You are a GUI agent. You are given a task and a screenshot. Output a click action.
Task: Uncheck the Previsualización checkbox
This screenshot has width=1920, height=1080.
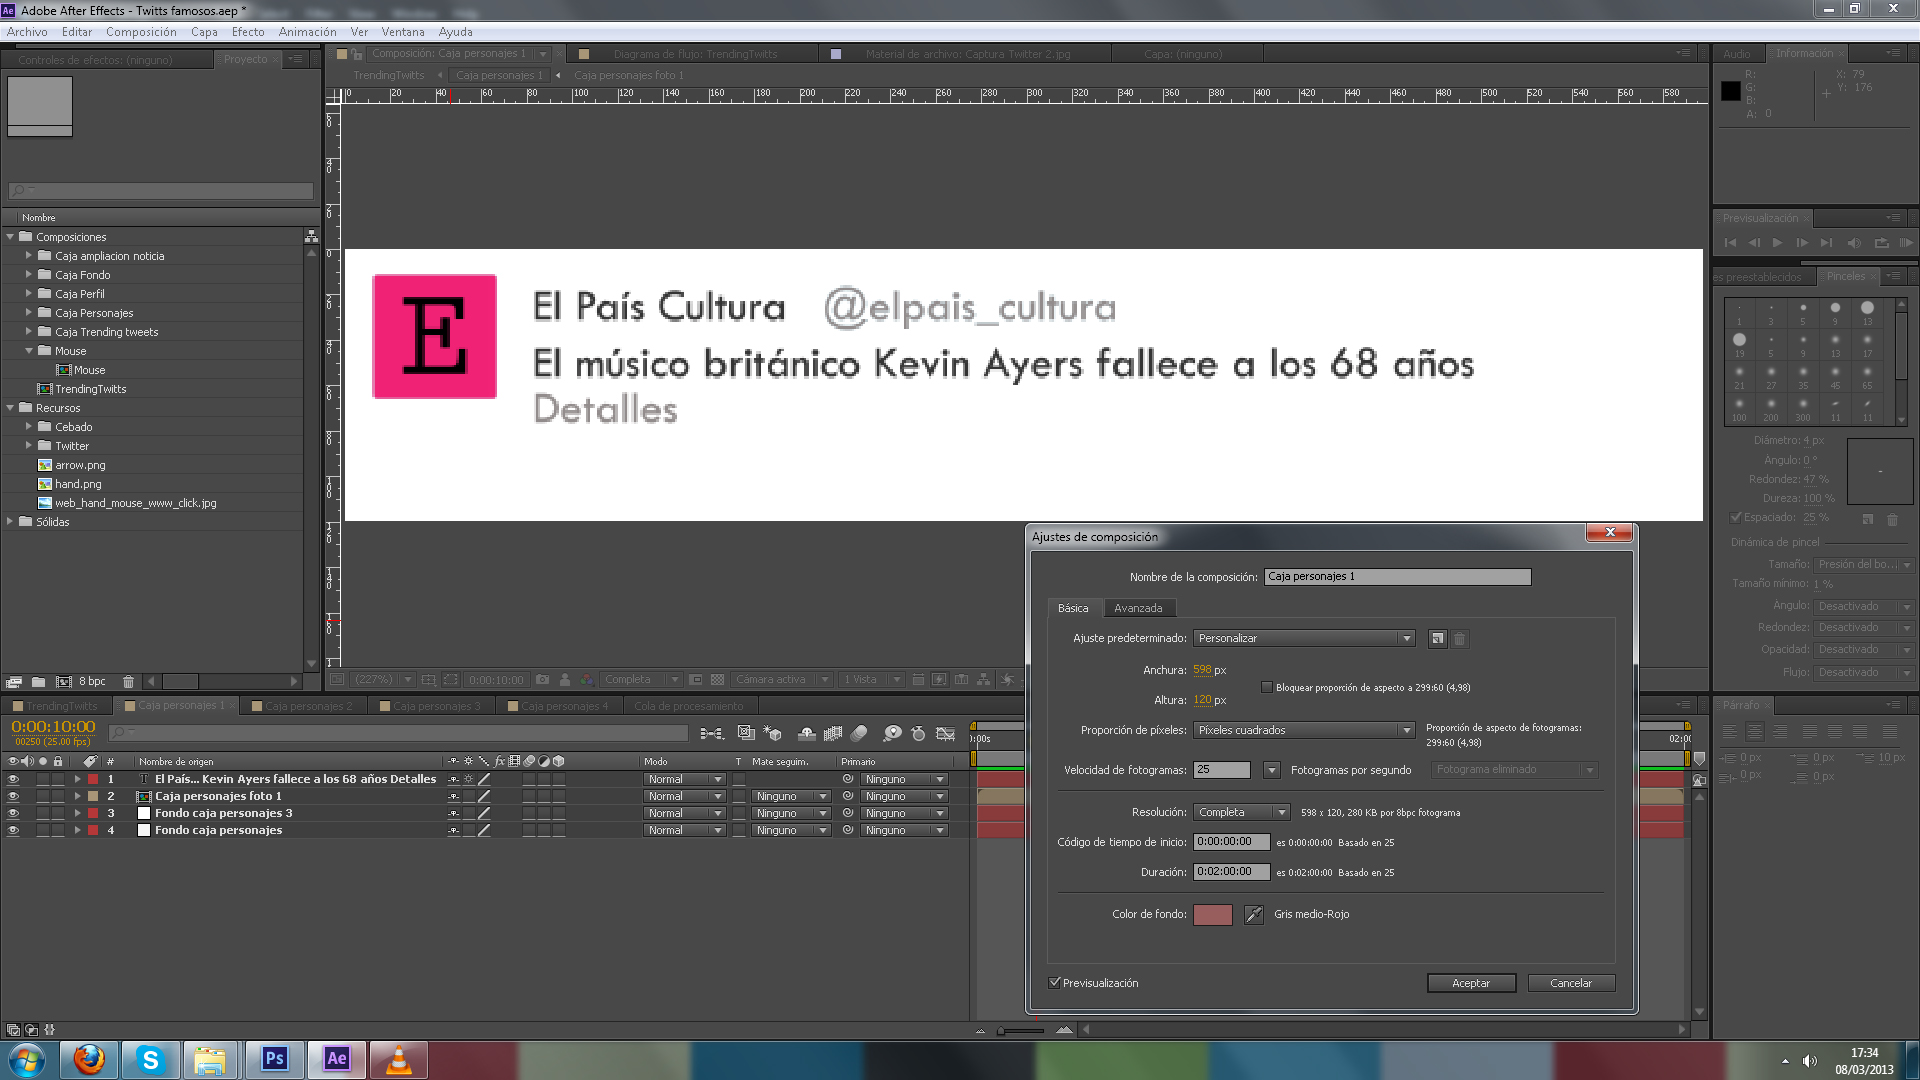click(1054, 983)
